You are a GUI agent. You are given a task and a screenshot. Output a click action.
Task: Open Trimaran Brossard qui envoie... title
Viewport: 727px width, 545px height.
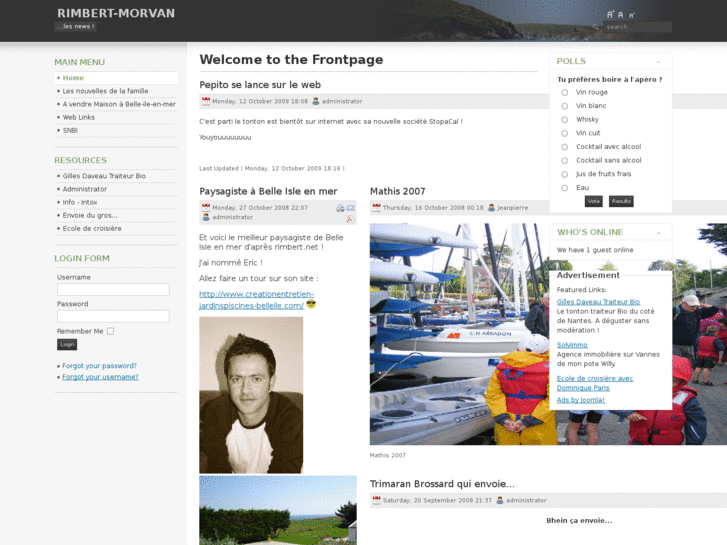(442, 484)
